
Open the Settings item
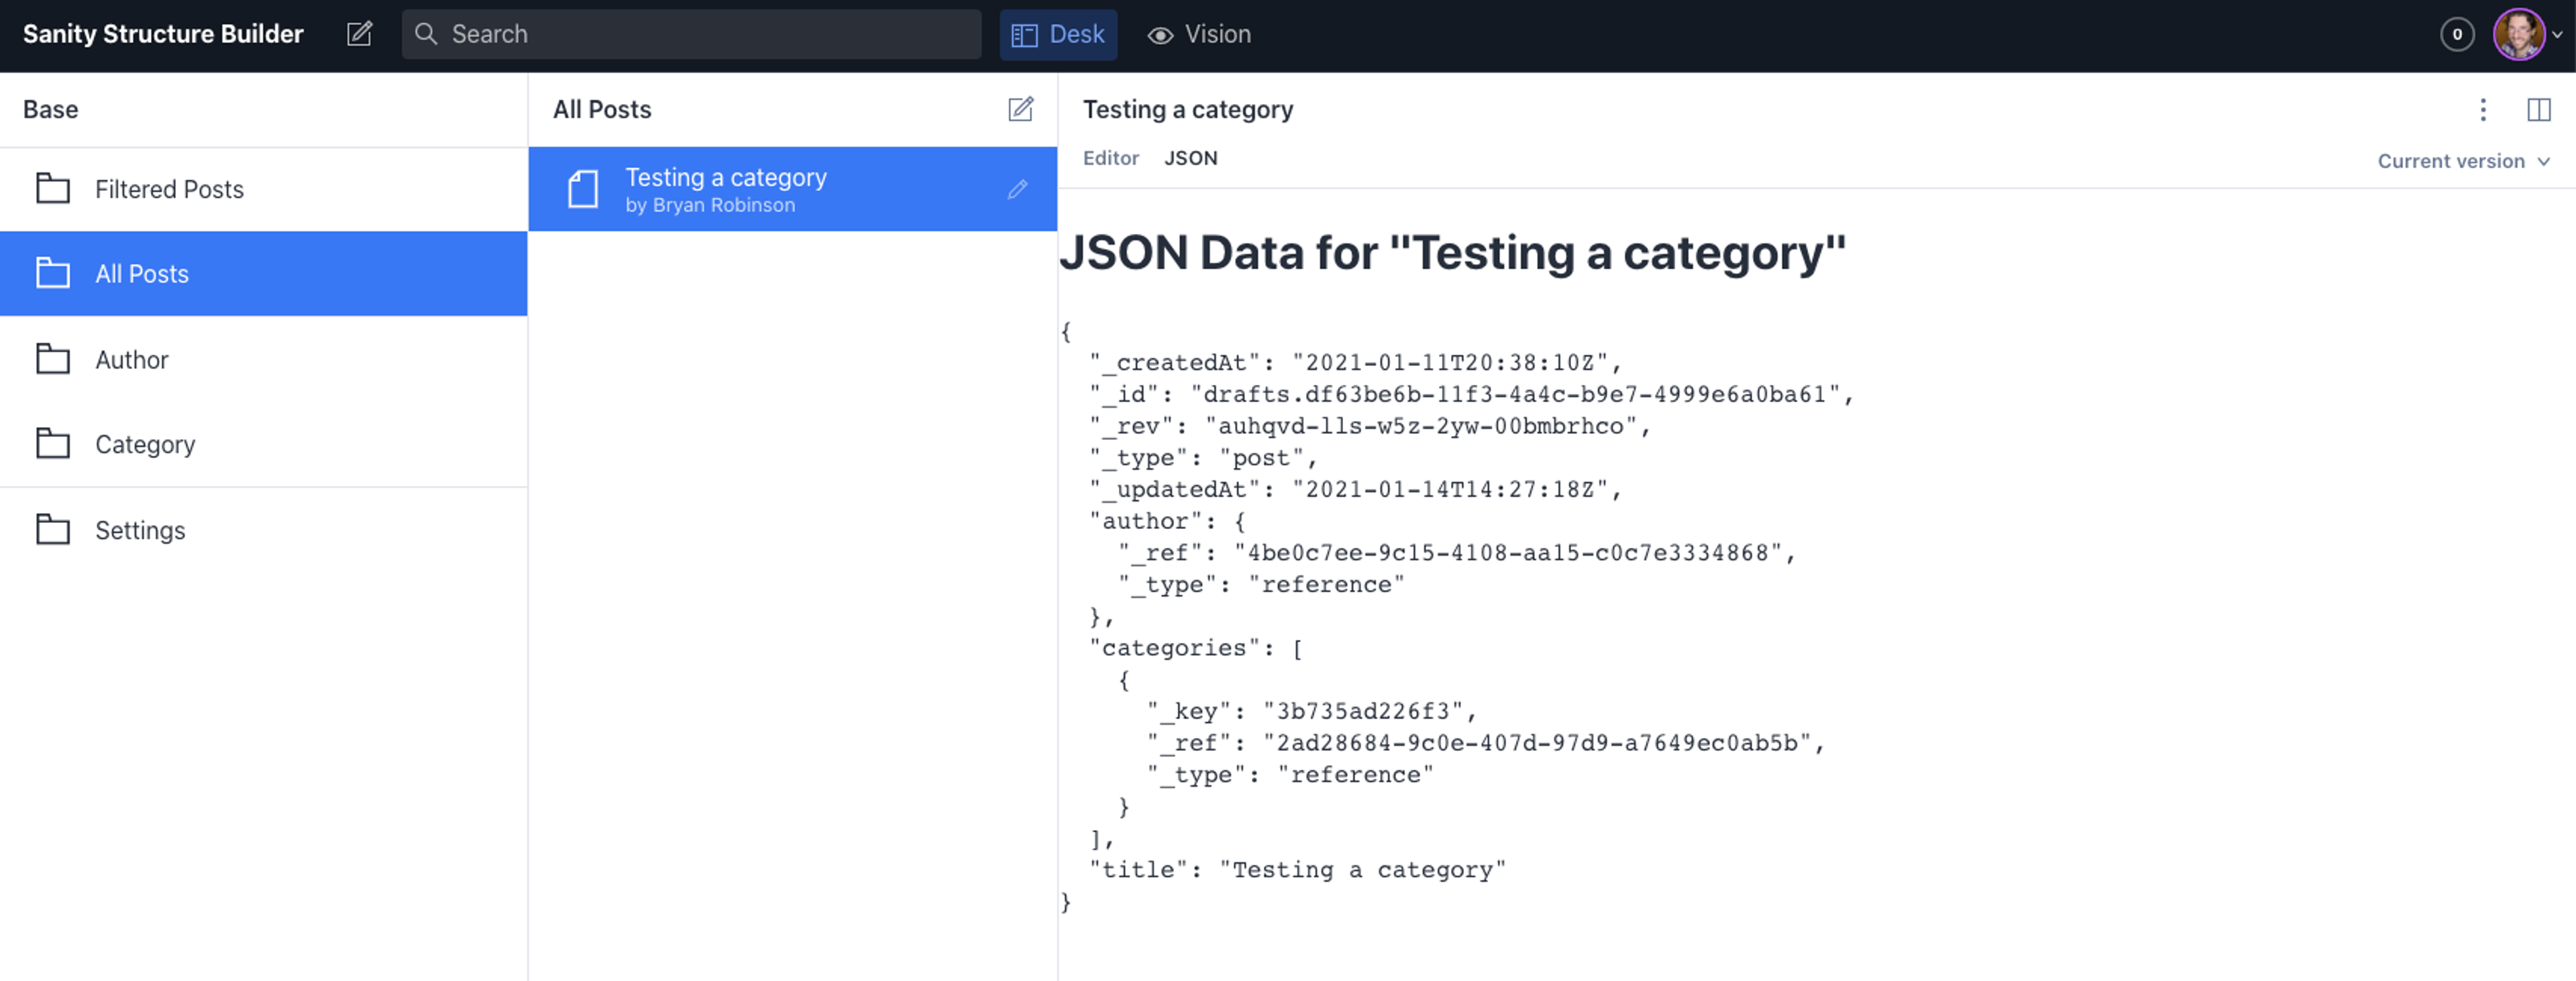pos(140,530)
